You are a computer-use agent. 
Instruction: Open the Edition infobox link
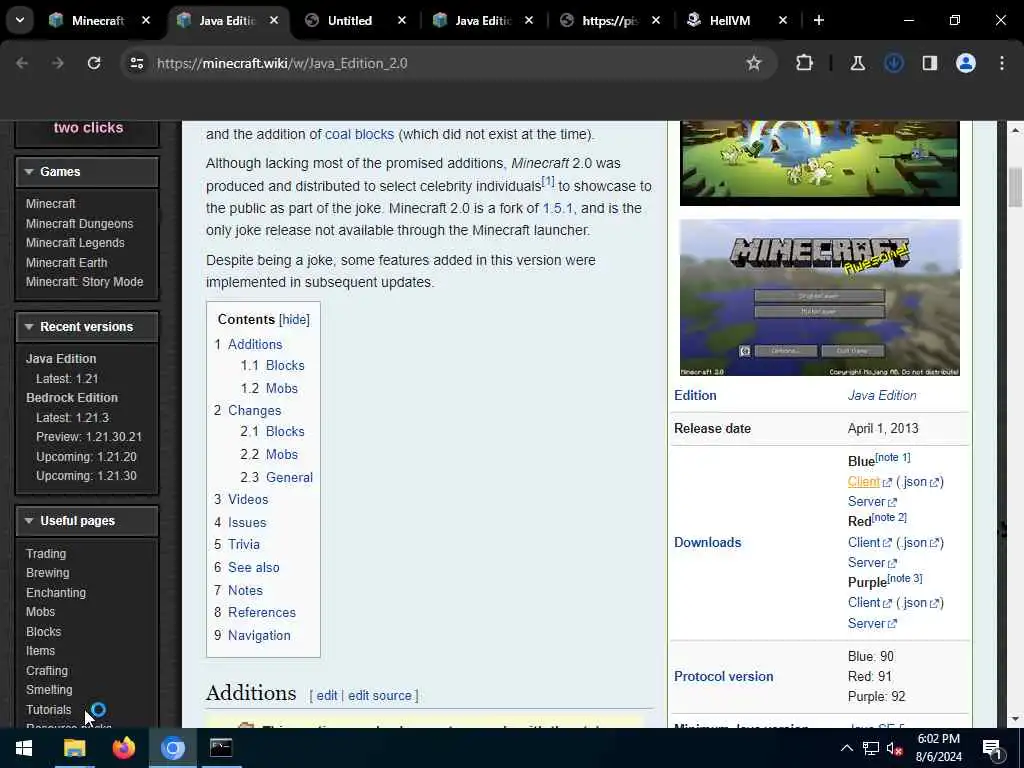click(x=695, y=395)
